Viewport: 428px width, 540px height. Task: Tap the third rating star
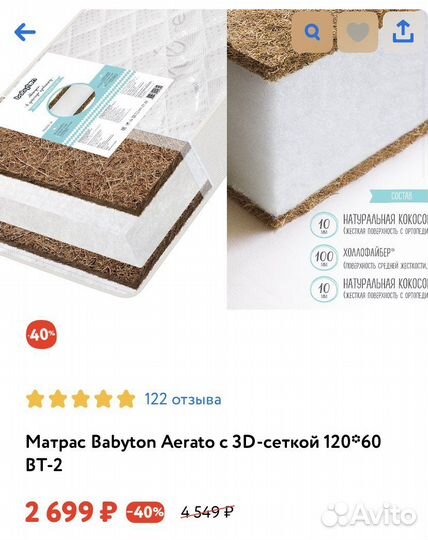click(x=81, y=399)
